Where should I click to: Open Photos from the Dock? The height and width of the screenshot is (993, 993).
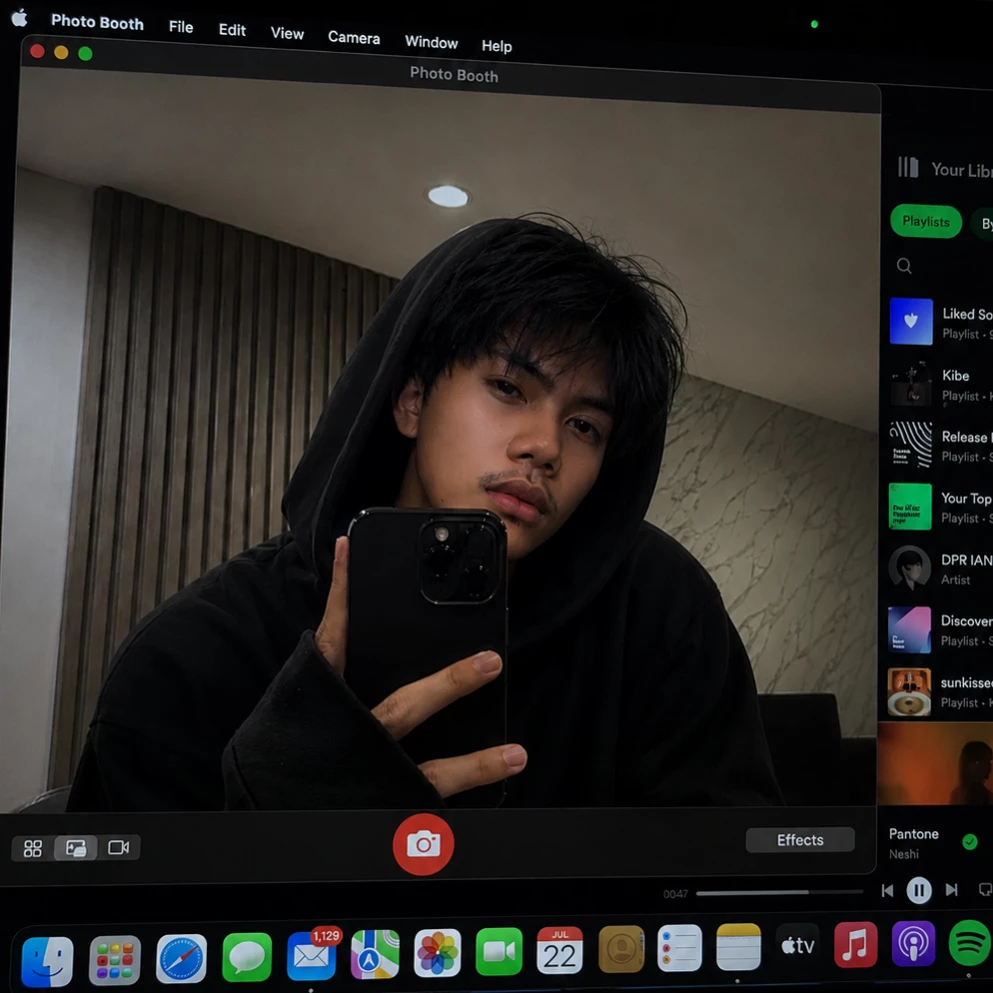click(437, 952)
